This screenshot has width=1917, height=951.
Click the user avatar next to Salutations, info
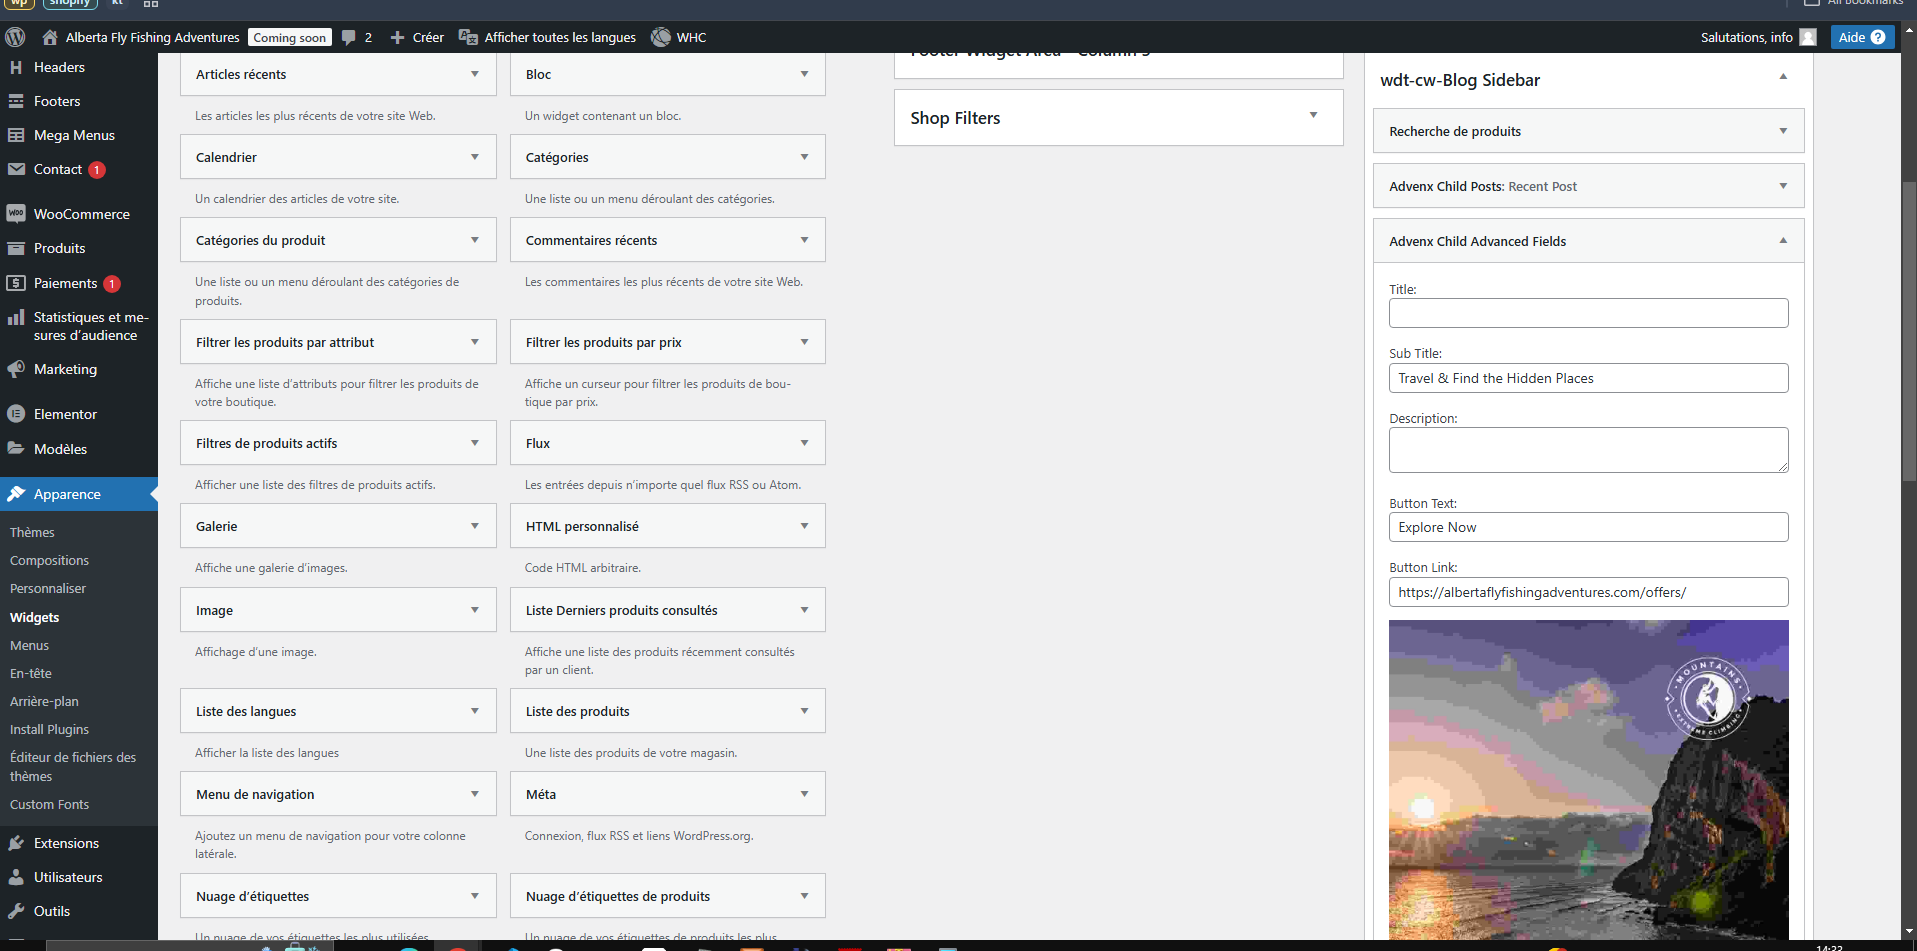(1808, 37)
